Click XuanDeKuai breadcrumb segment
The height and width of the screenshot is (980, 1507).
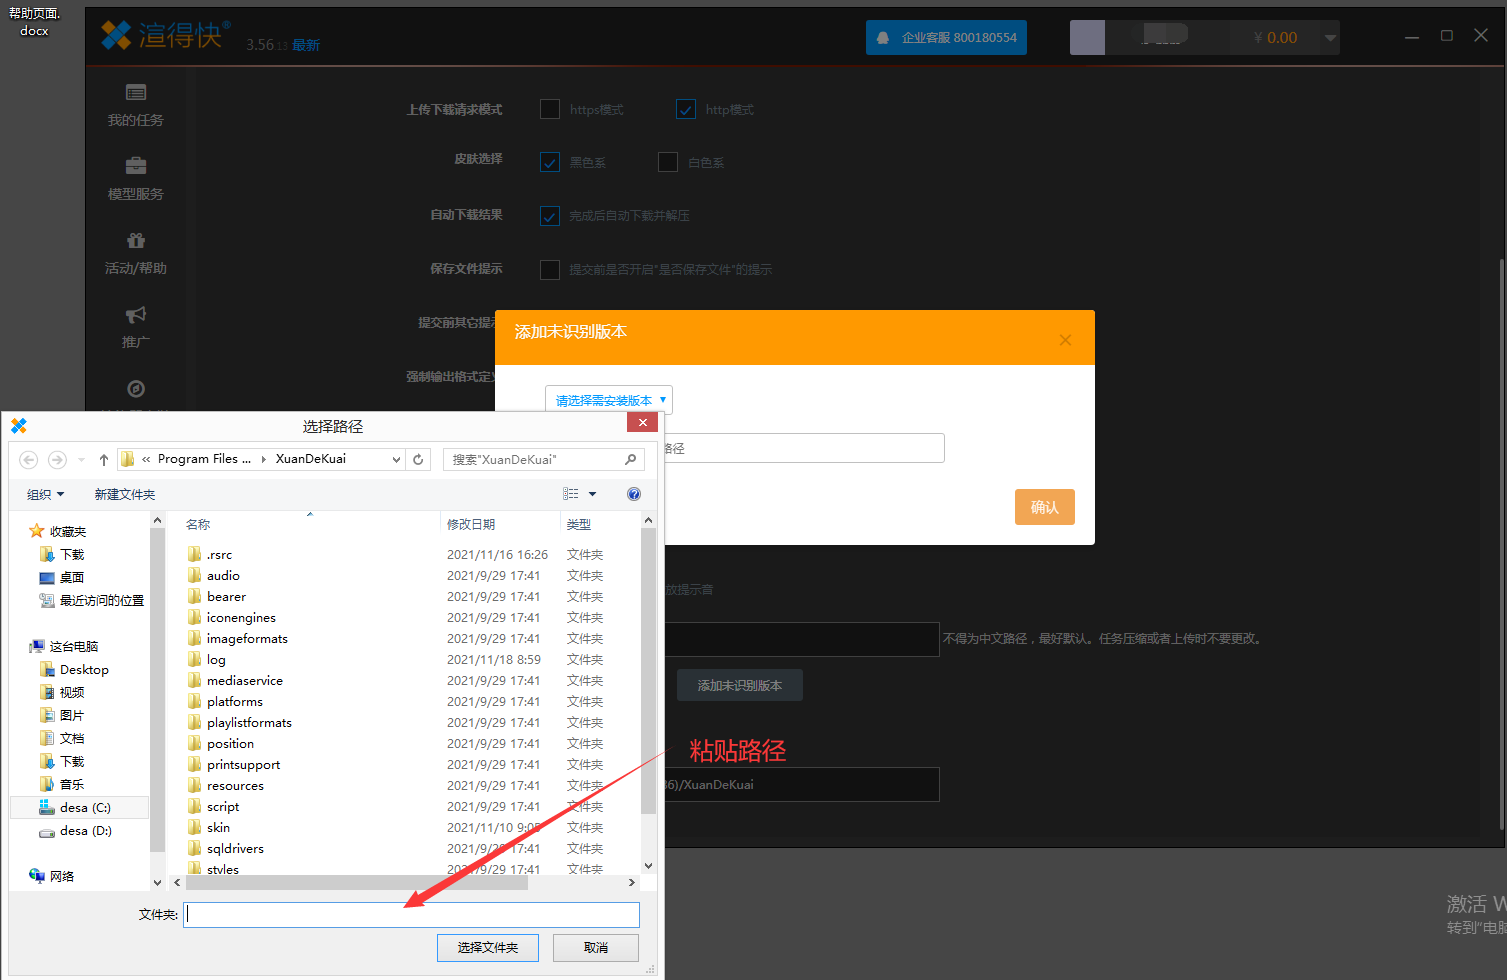tap(311, 459)
